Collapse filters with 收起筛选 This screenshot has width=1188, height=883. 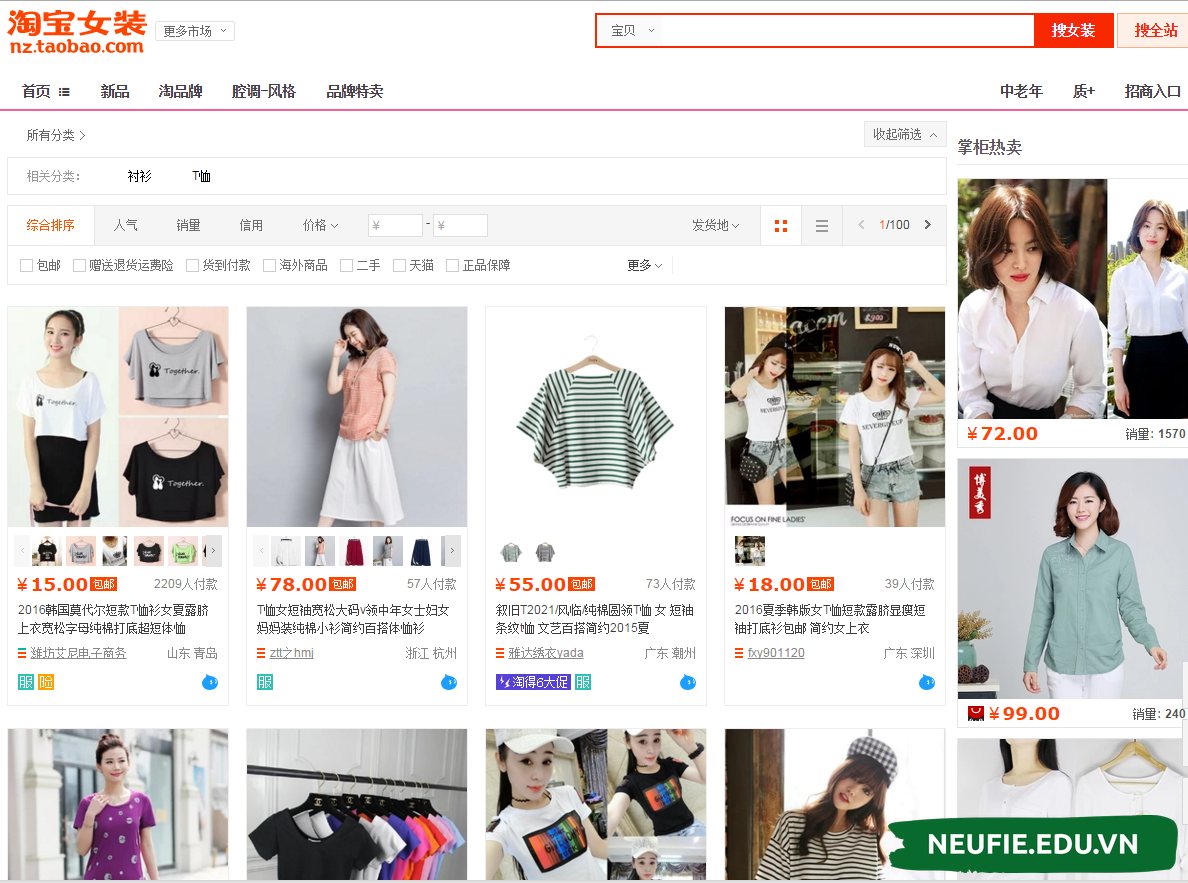click(905, 134)
